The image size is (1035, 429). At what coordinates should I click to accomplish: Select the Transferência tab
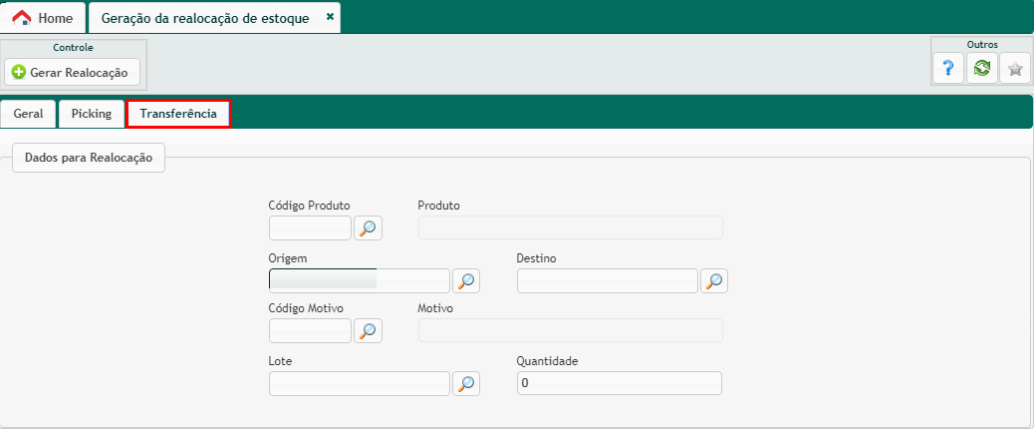178,114
